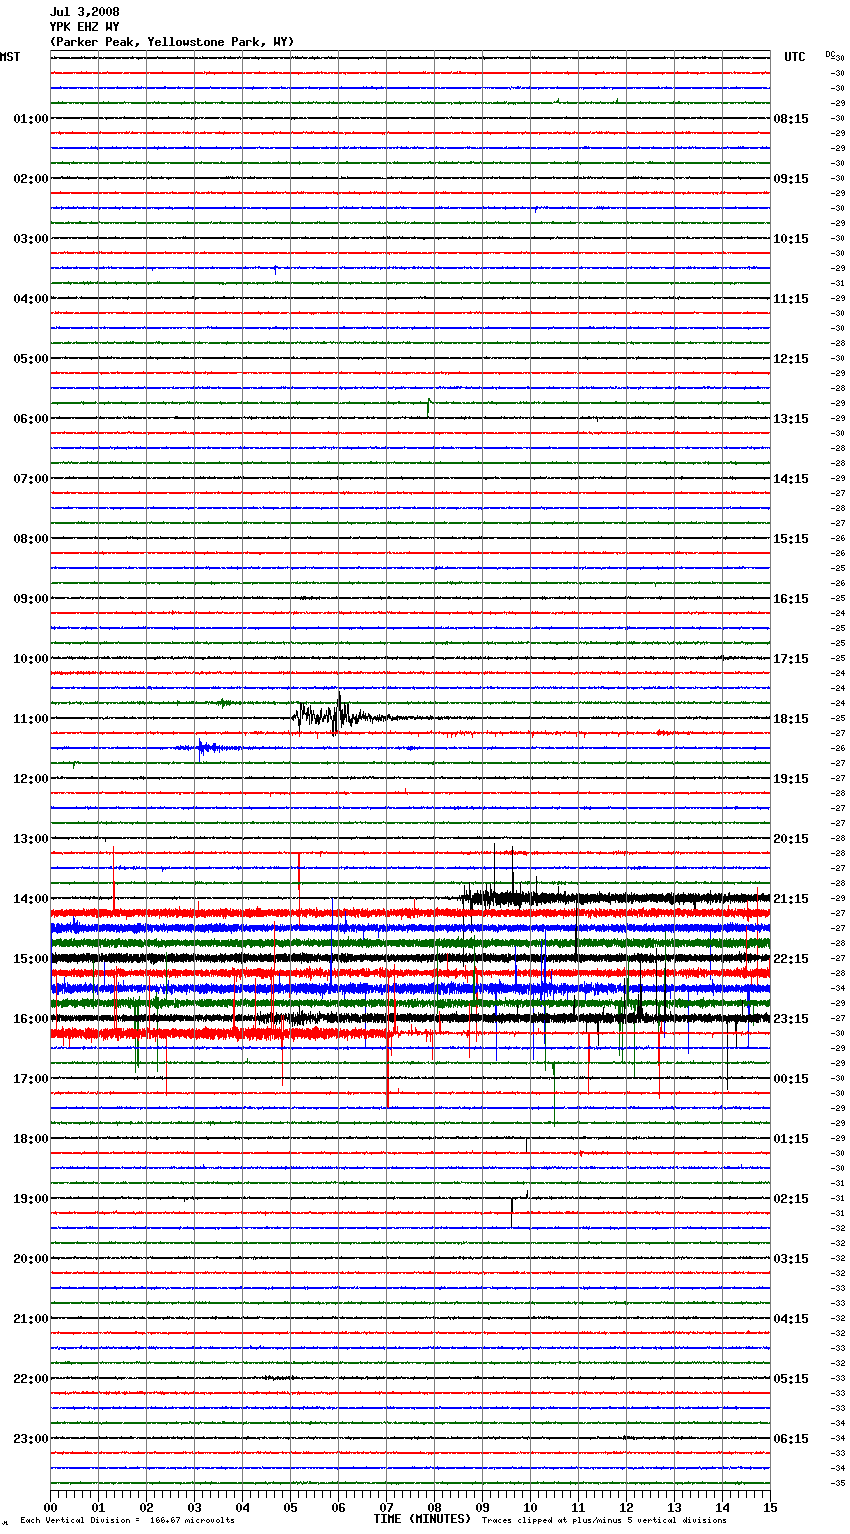This screenshot has height=1534, width=850.
Task: Click the "06:00" MST hour label
Action: [x=30, y=419]
